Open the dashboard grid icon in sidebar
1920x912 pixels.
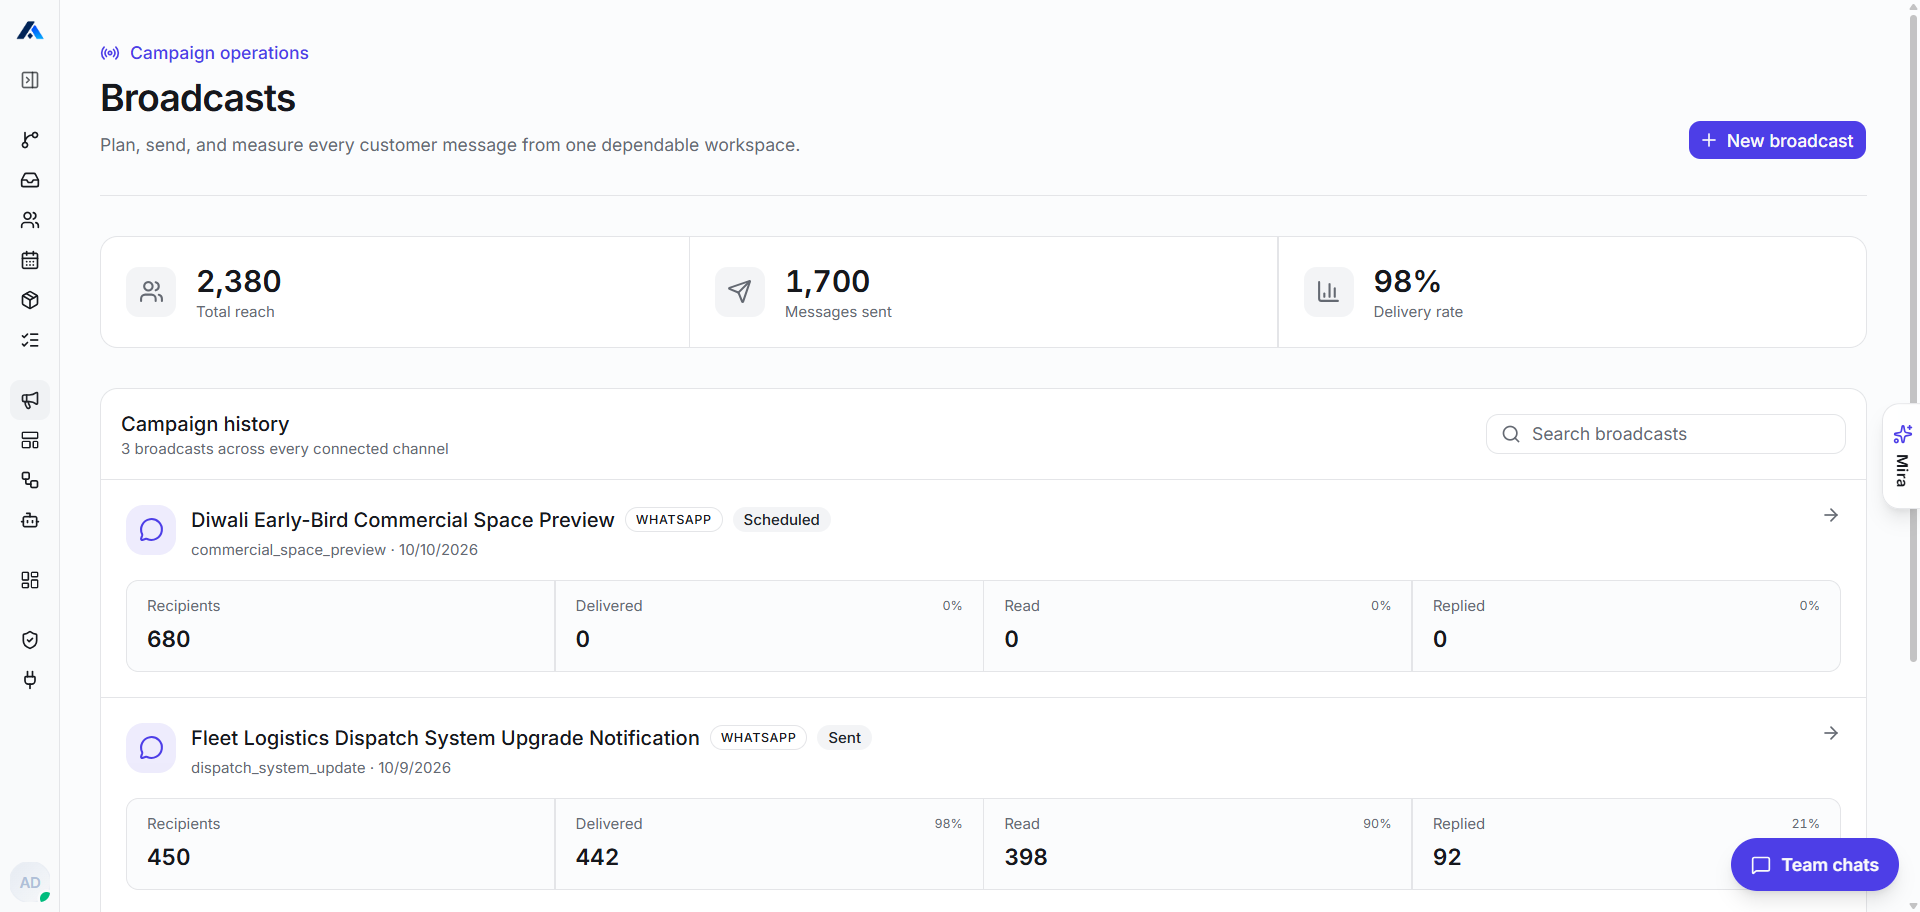click(x=30, y=580)
